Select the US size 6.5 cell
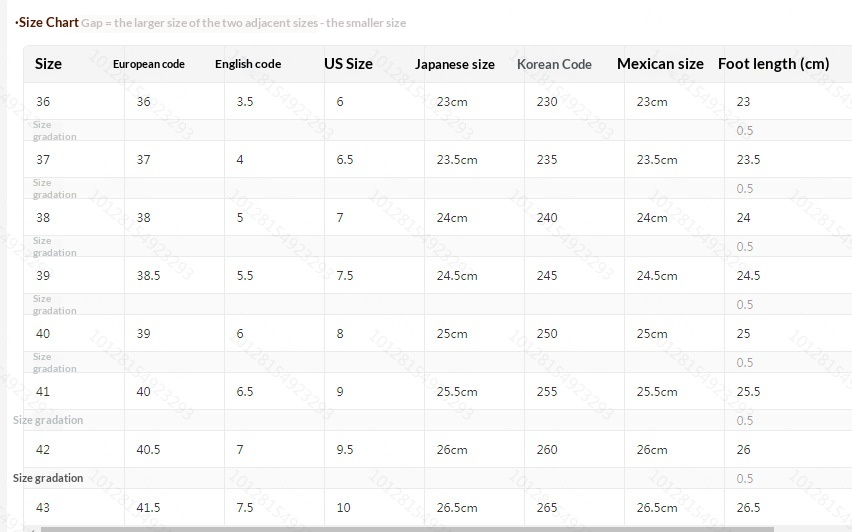Viewport: 852px width, 532px height. tap(345, 160)
